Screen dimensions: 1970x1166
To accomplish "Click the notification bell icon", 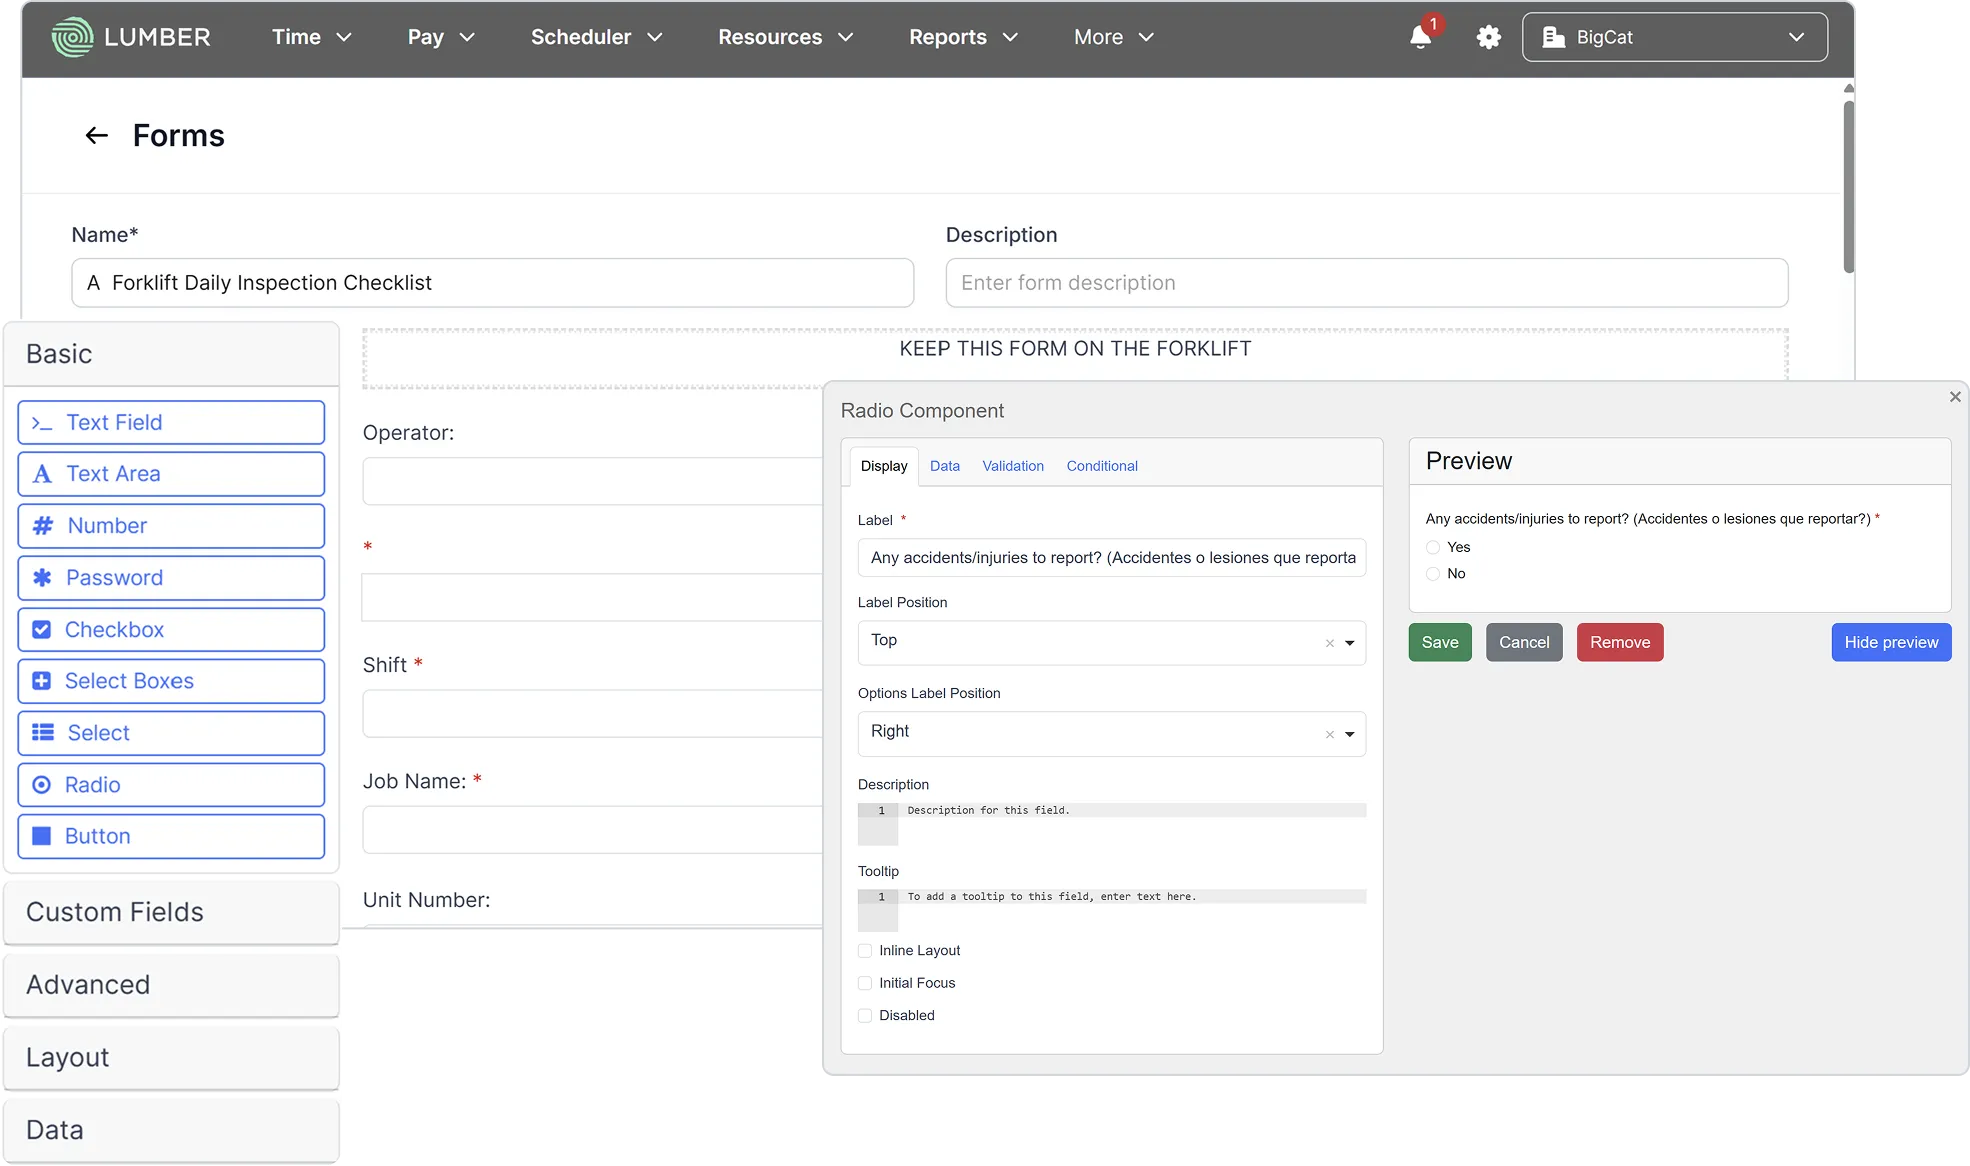I will 1420,38.
